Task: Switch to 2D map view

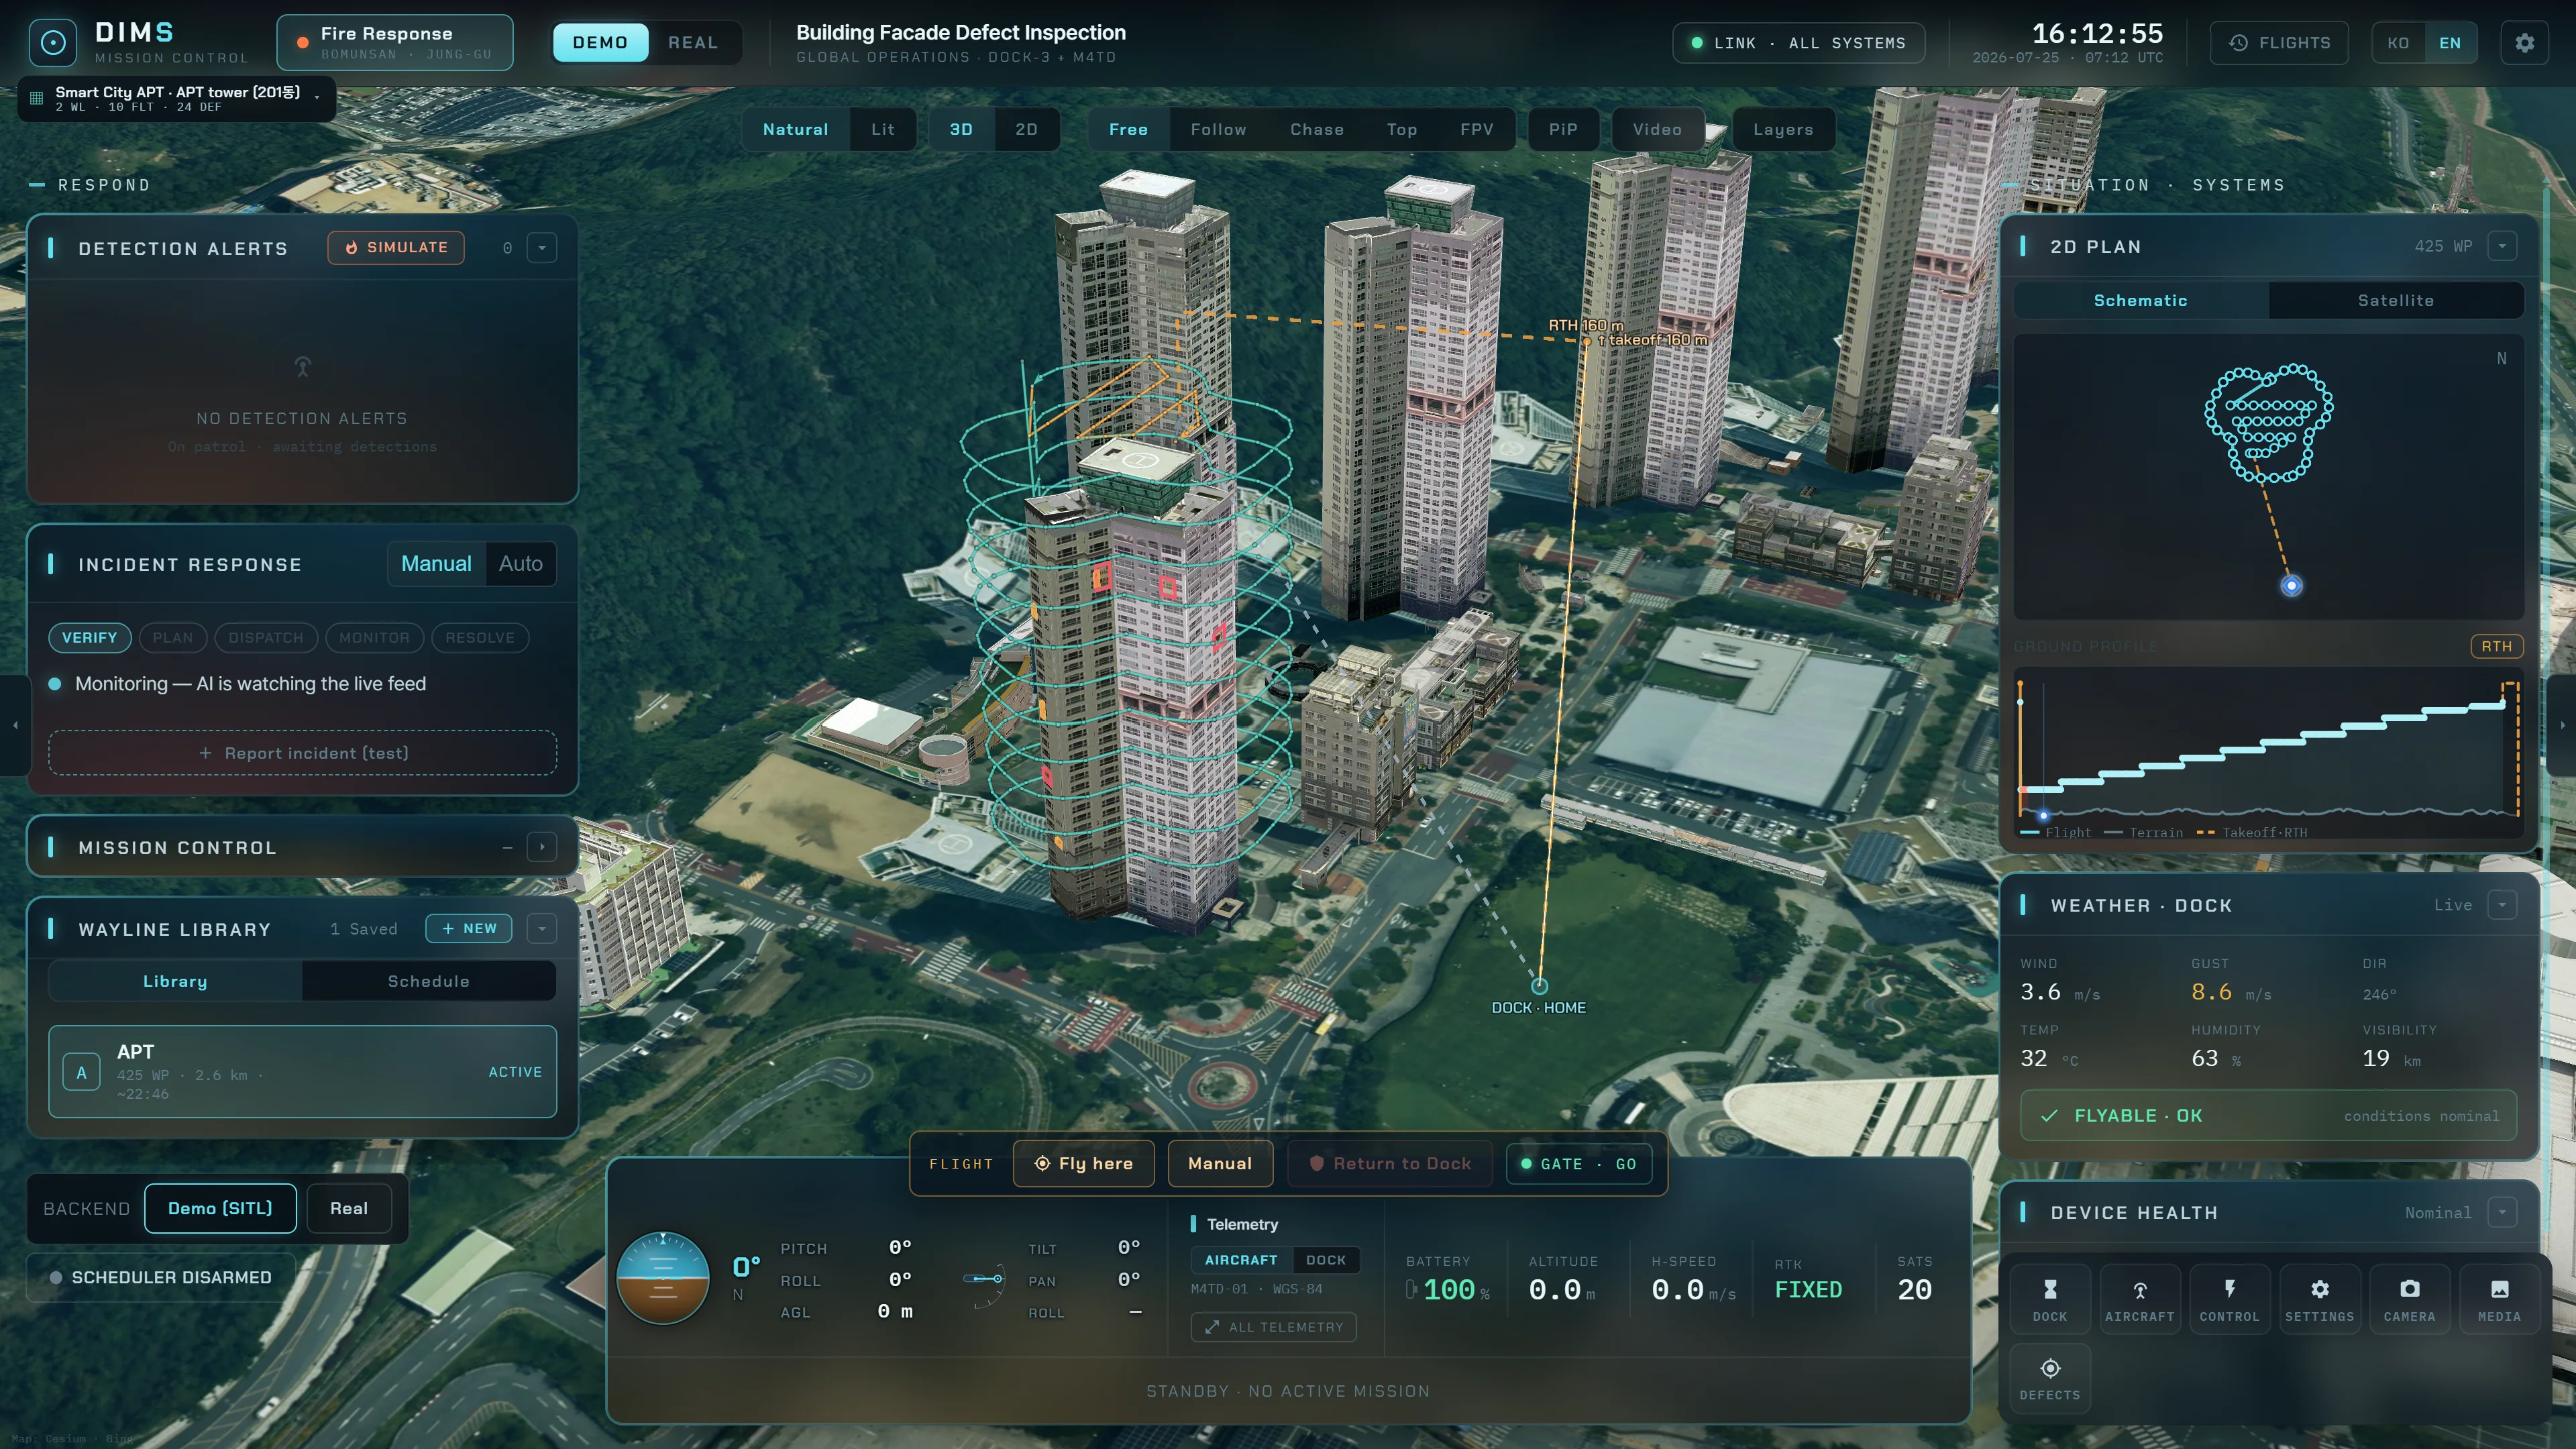Action: point(1026,129)
